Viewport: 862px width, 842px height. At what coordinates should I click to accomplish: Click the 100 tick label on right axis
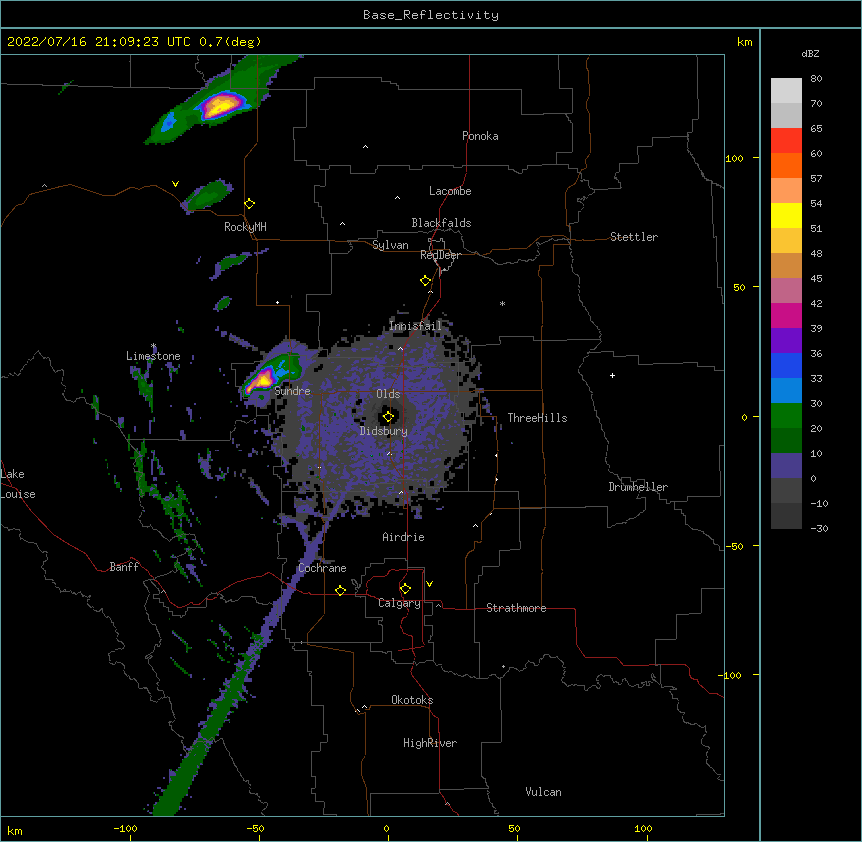coord(734,158)
